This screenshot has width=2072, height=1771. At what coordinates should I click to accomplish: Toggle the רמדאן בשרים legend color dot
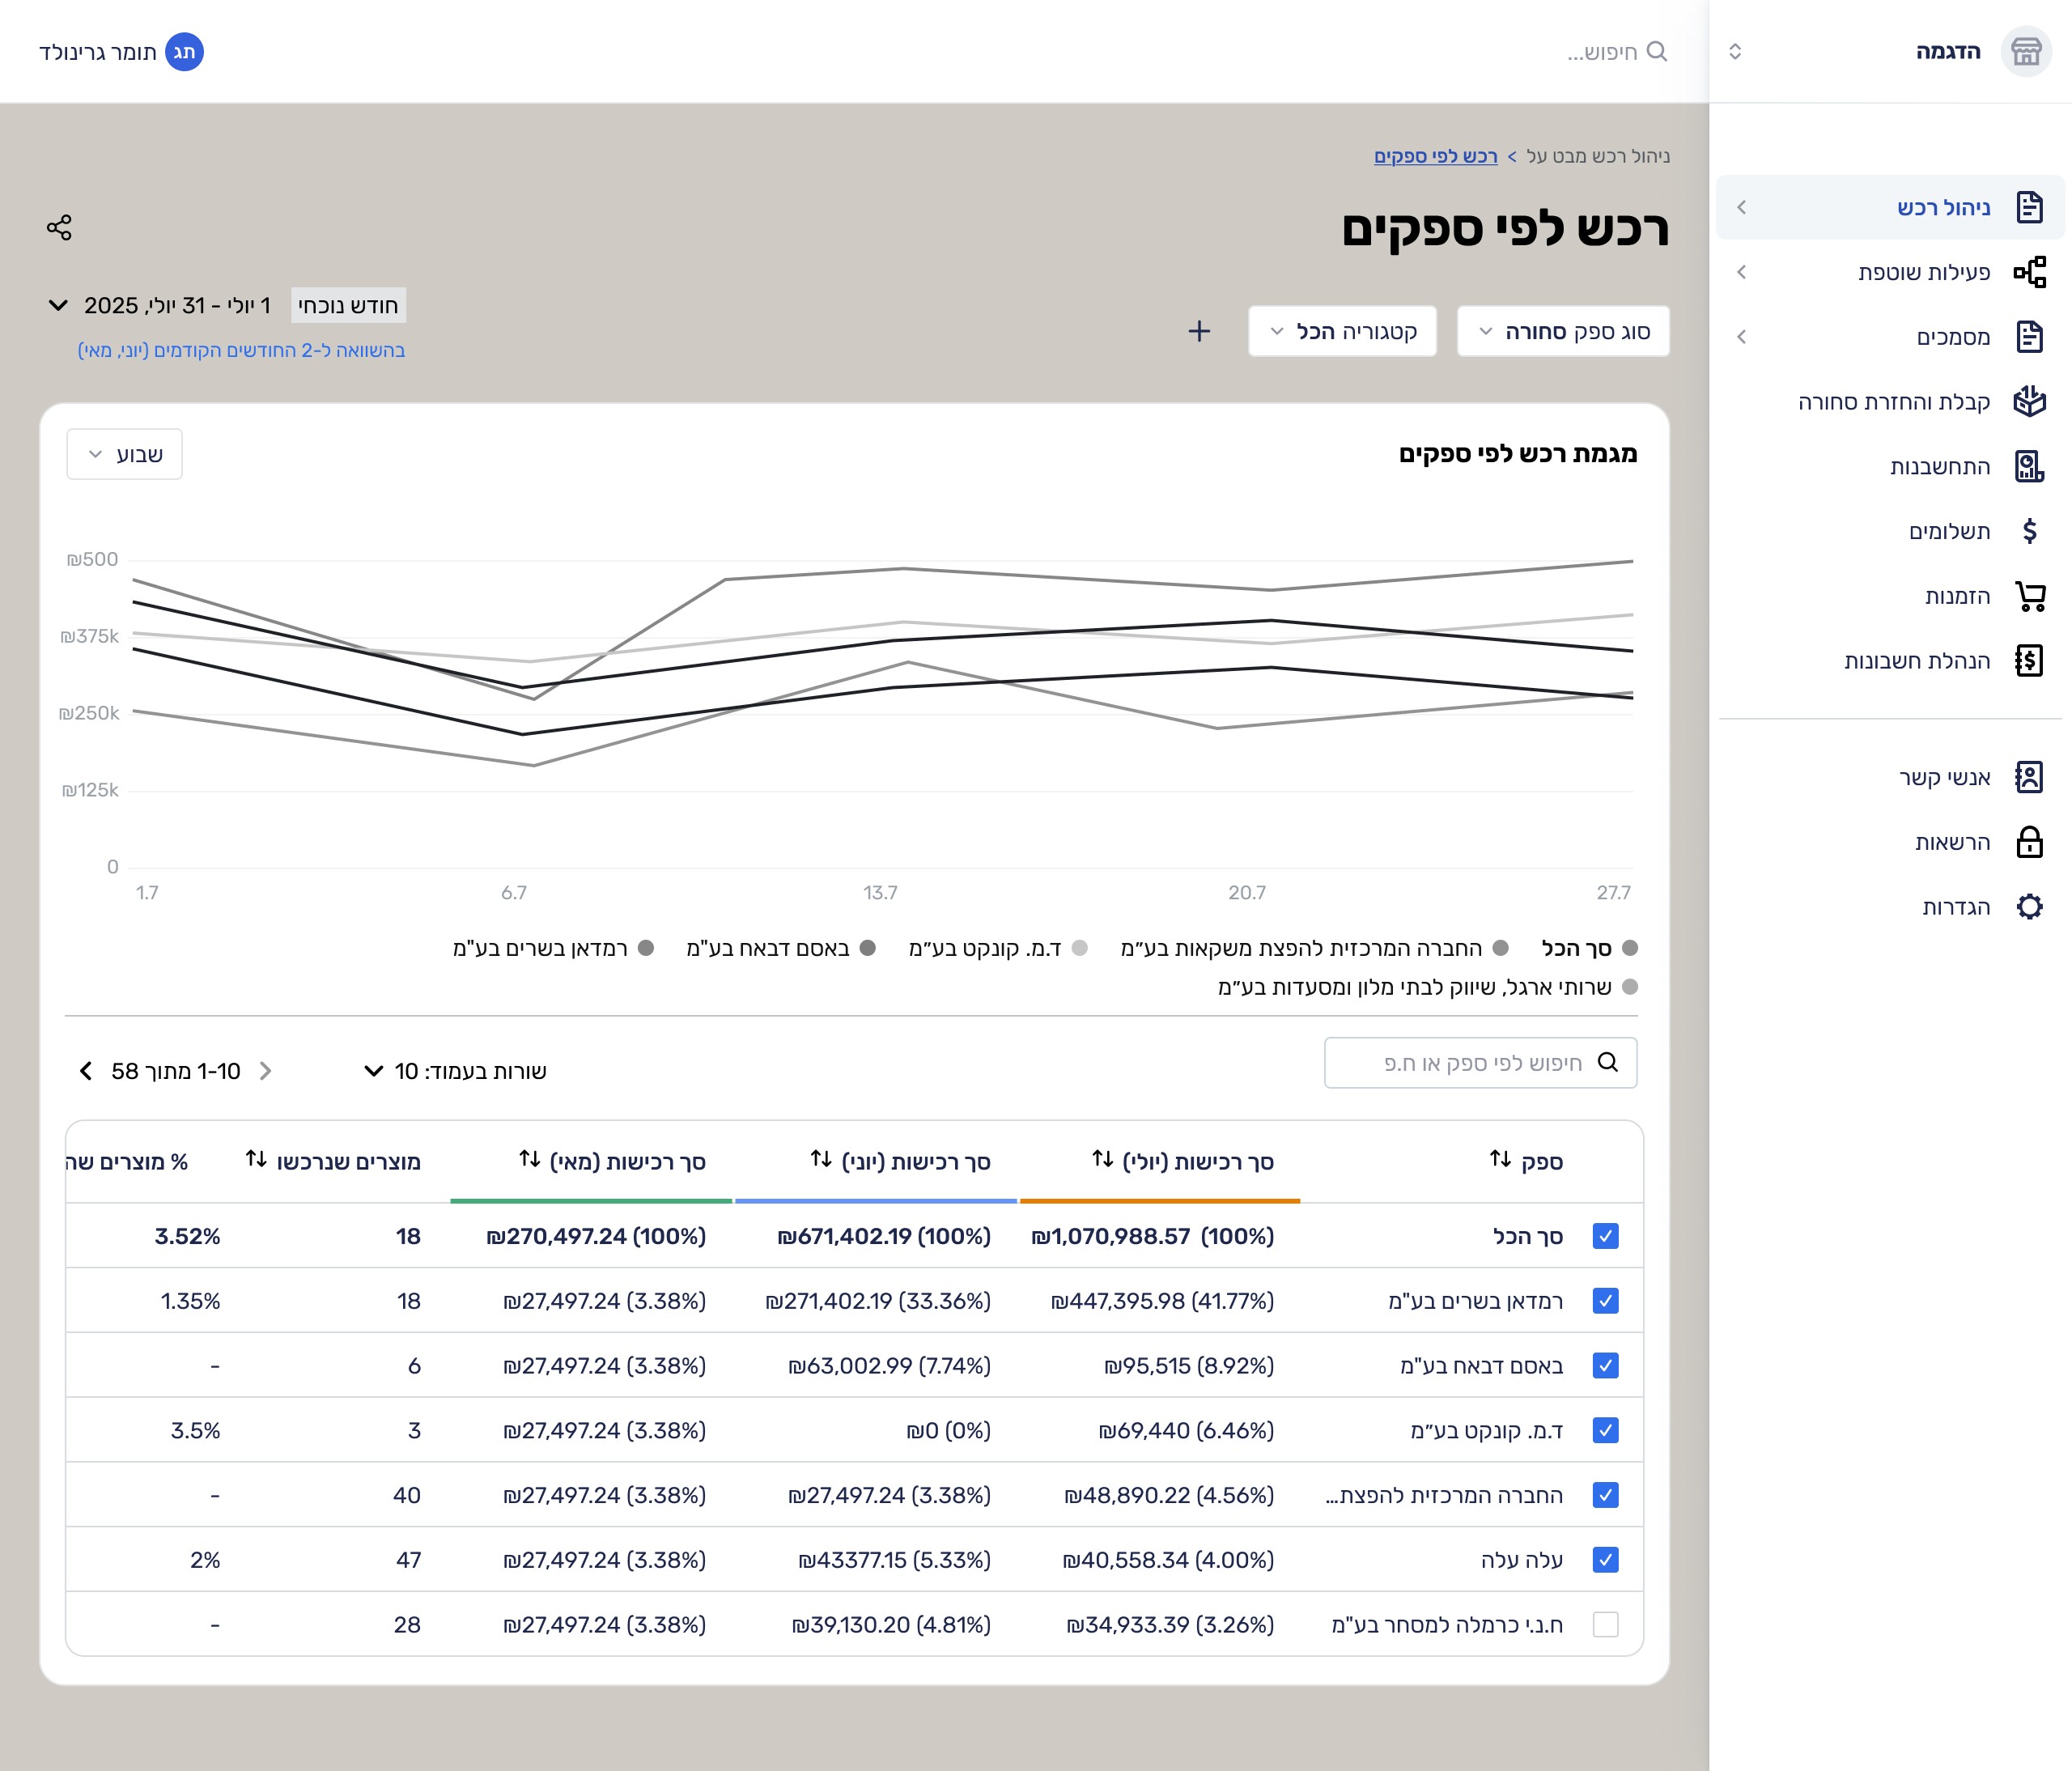pos(646,948)
